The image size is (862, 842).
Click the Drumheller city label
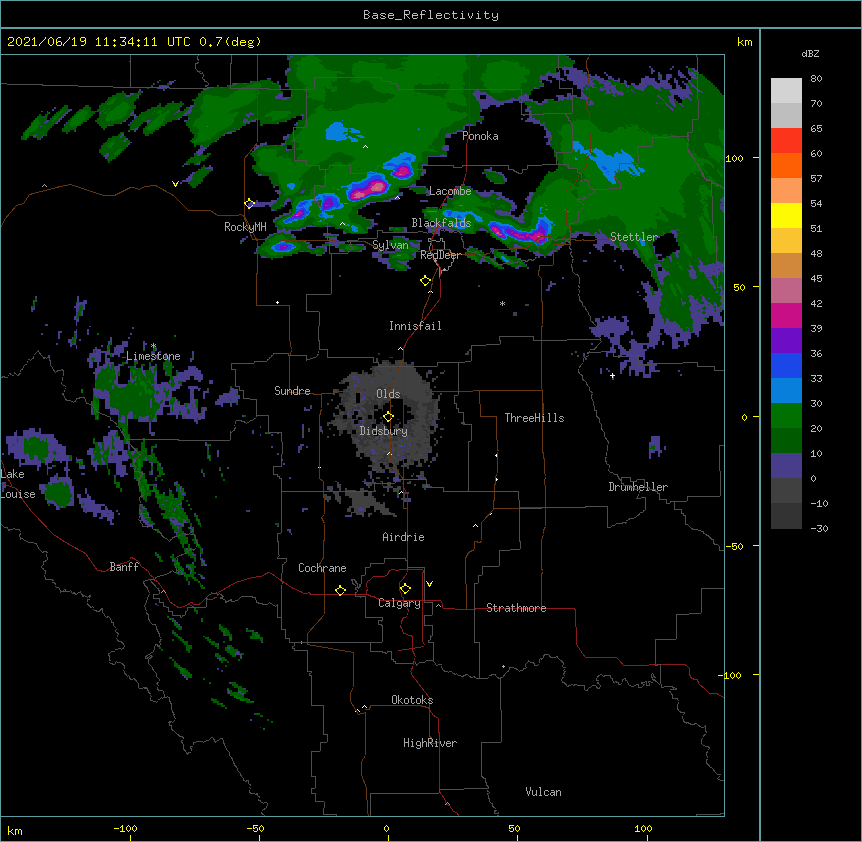638,487
